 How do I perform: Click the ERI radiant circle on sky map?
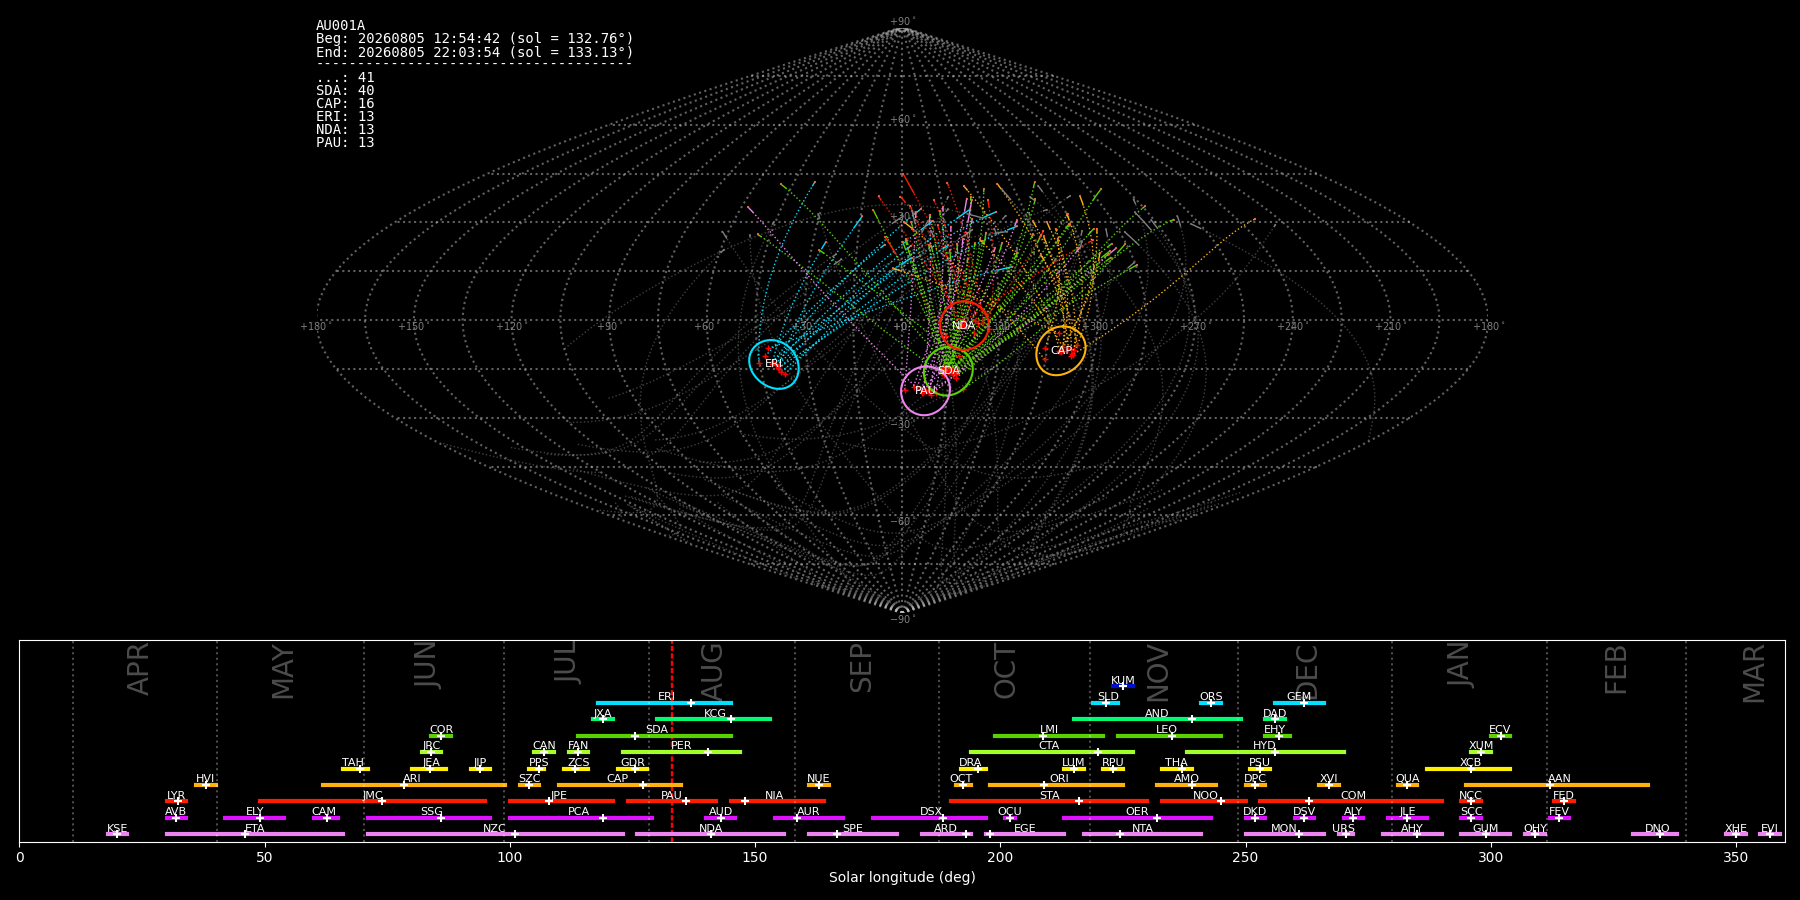click(774, 364)
